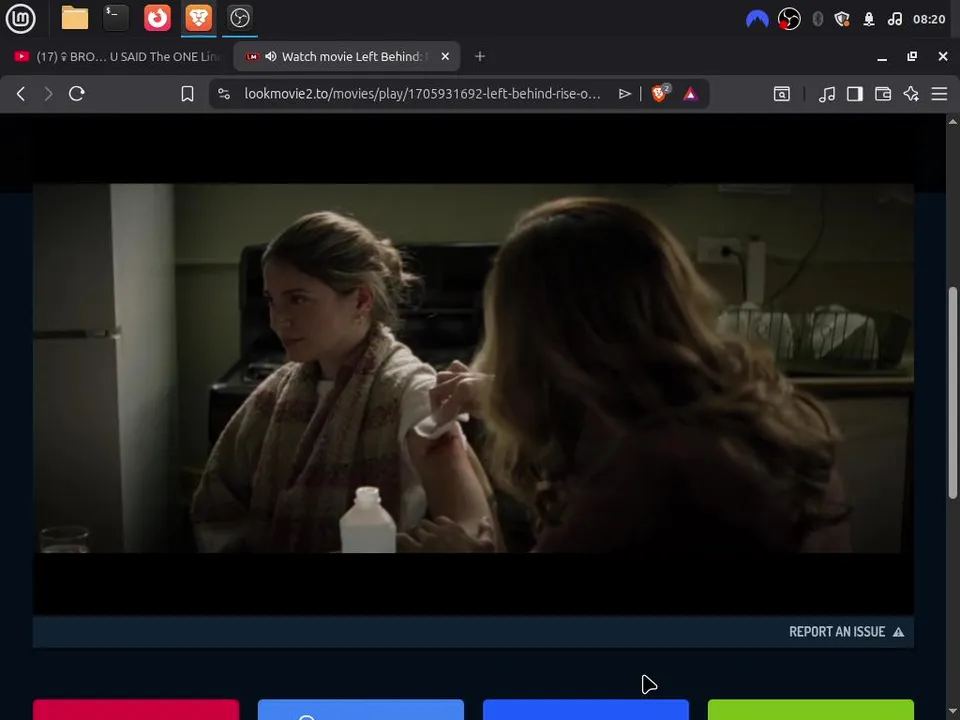Go forward to the next page
Viewport: 960px width, 720px height.
[48, 94]
